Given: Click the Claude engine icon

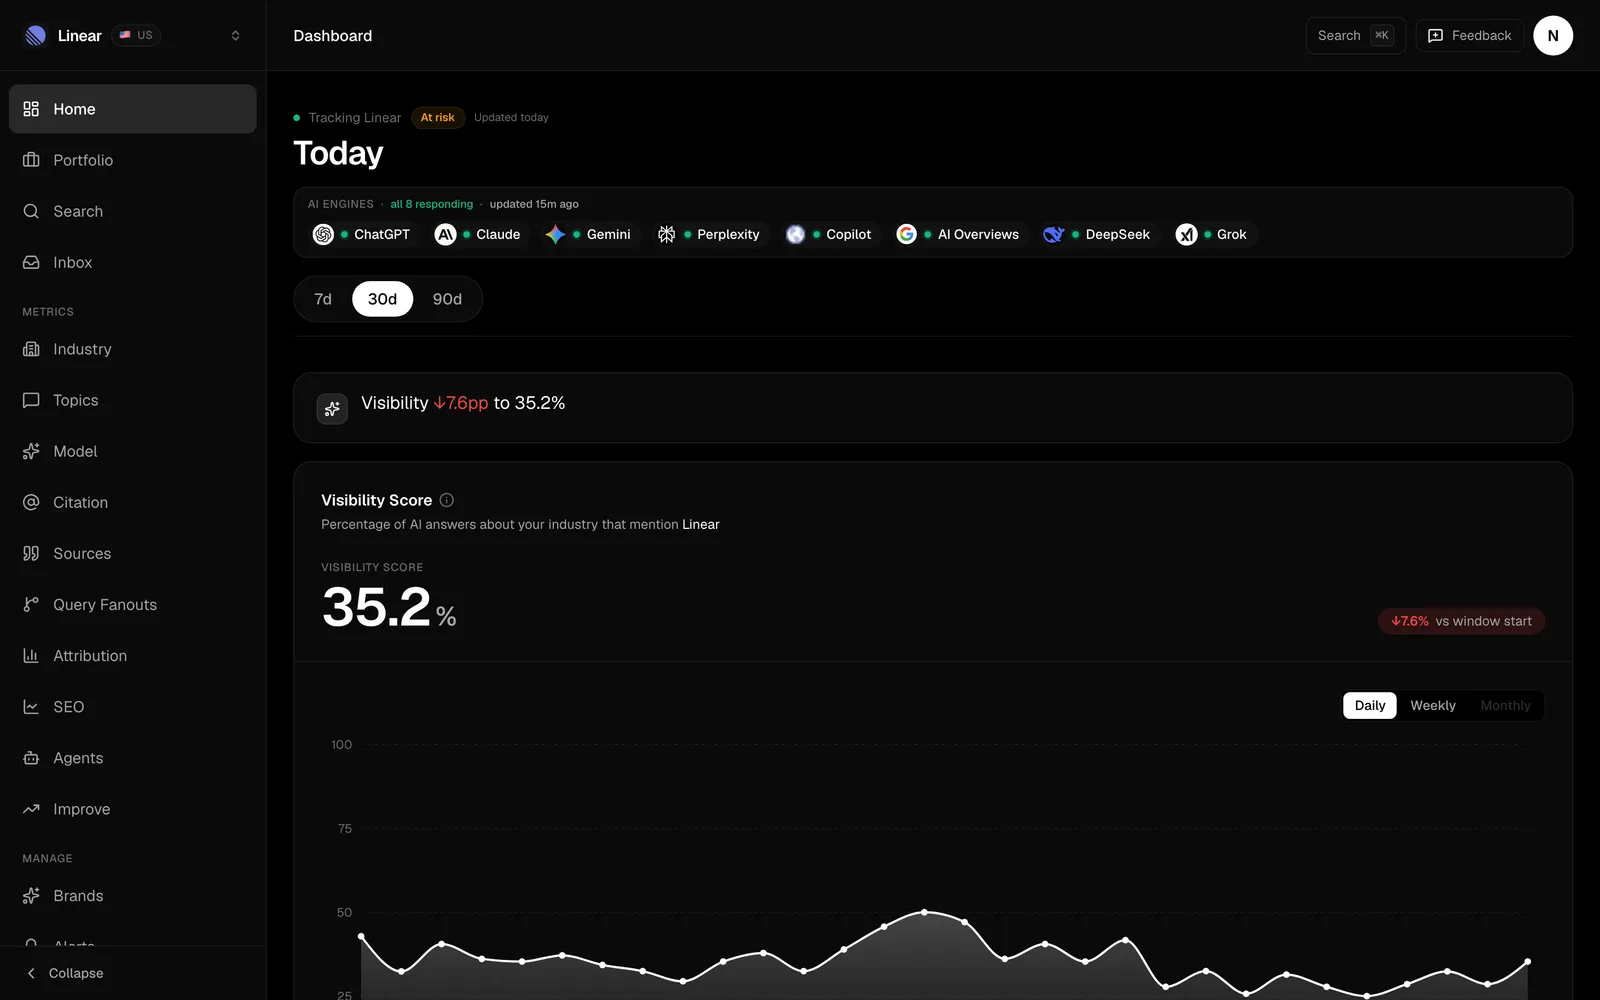Looking at the screenshot, I should [445, 234].
